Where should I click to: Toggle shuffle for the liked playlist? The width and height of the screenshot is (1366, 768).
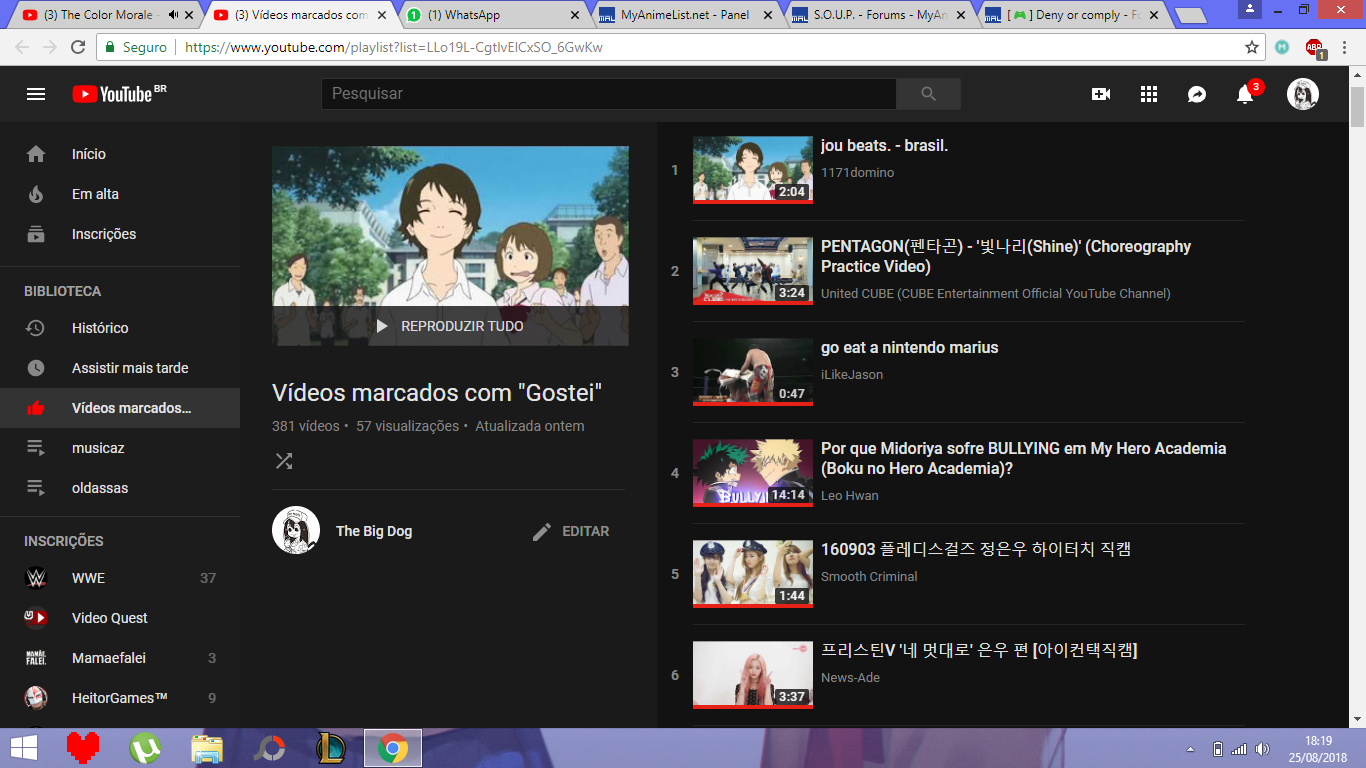pyautogui.click(x=284, y=461)
